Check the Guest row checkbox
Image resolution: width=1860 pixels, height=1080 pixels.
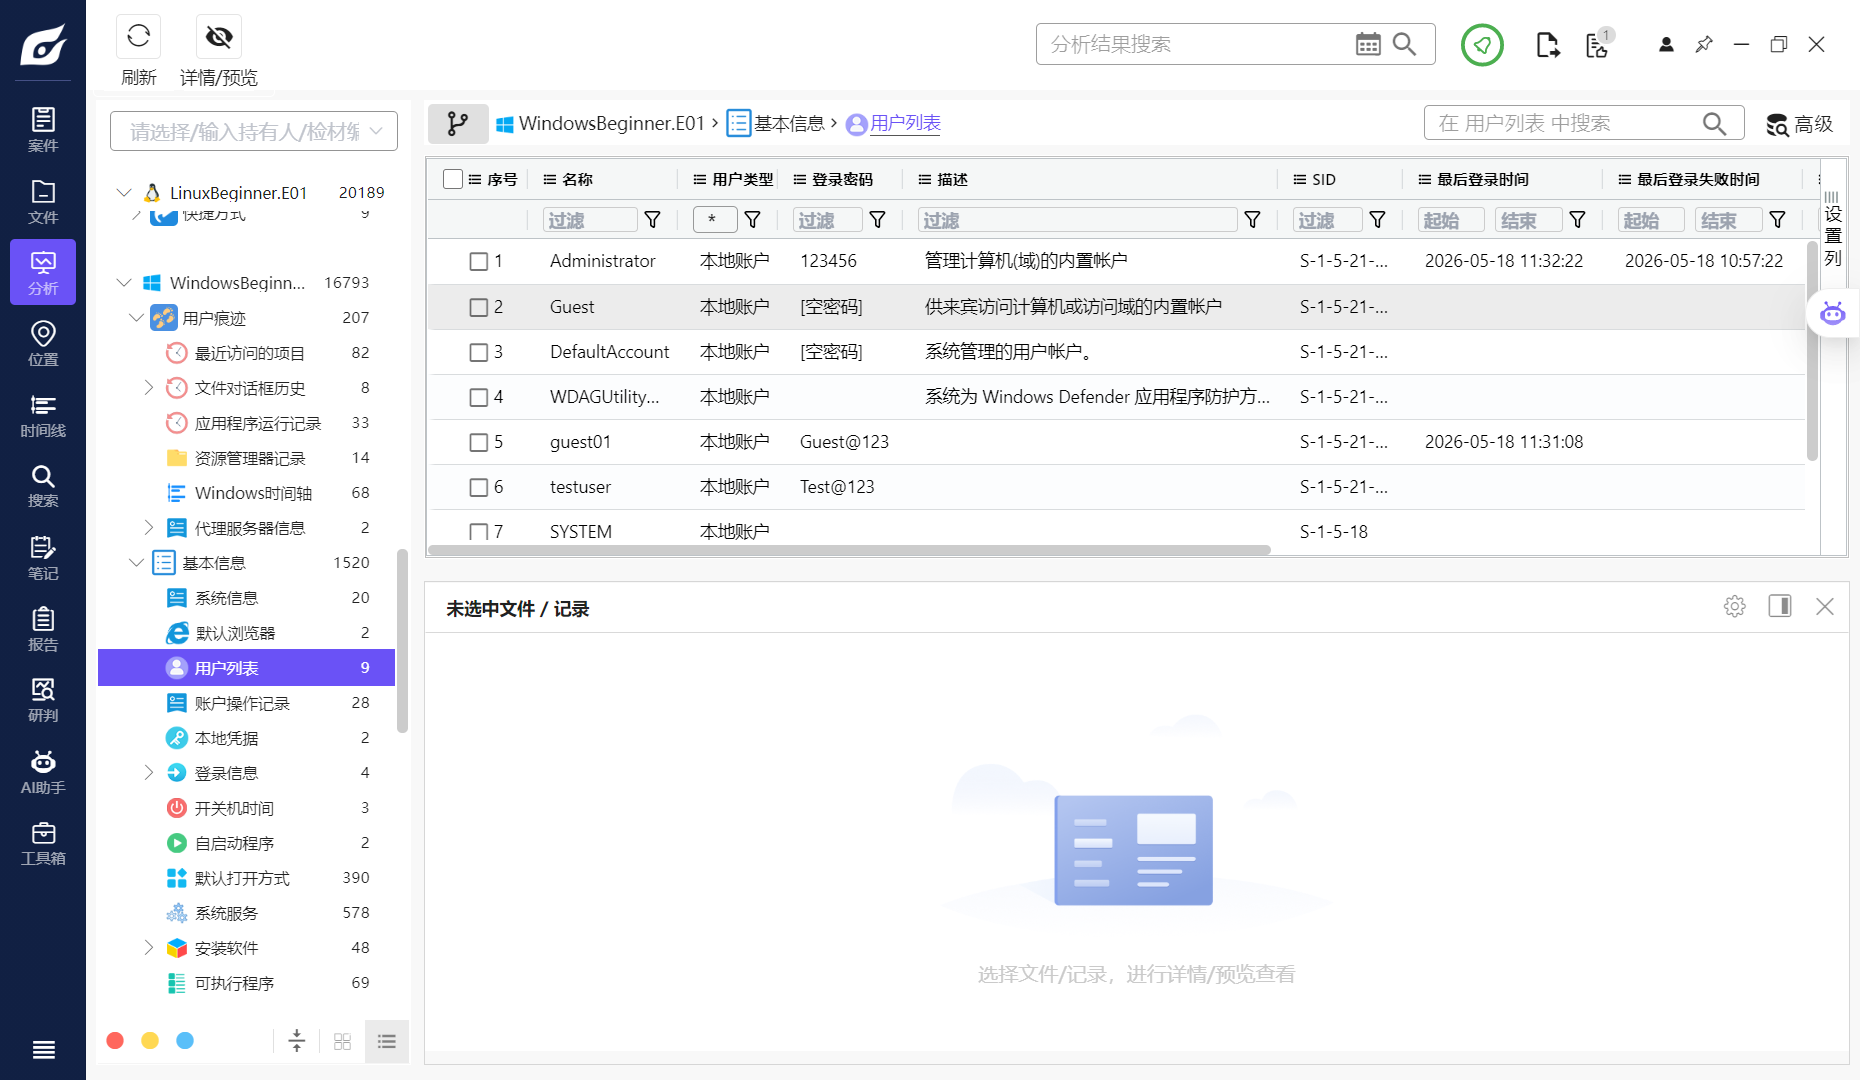tap(479, 307)
